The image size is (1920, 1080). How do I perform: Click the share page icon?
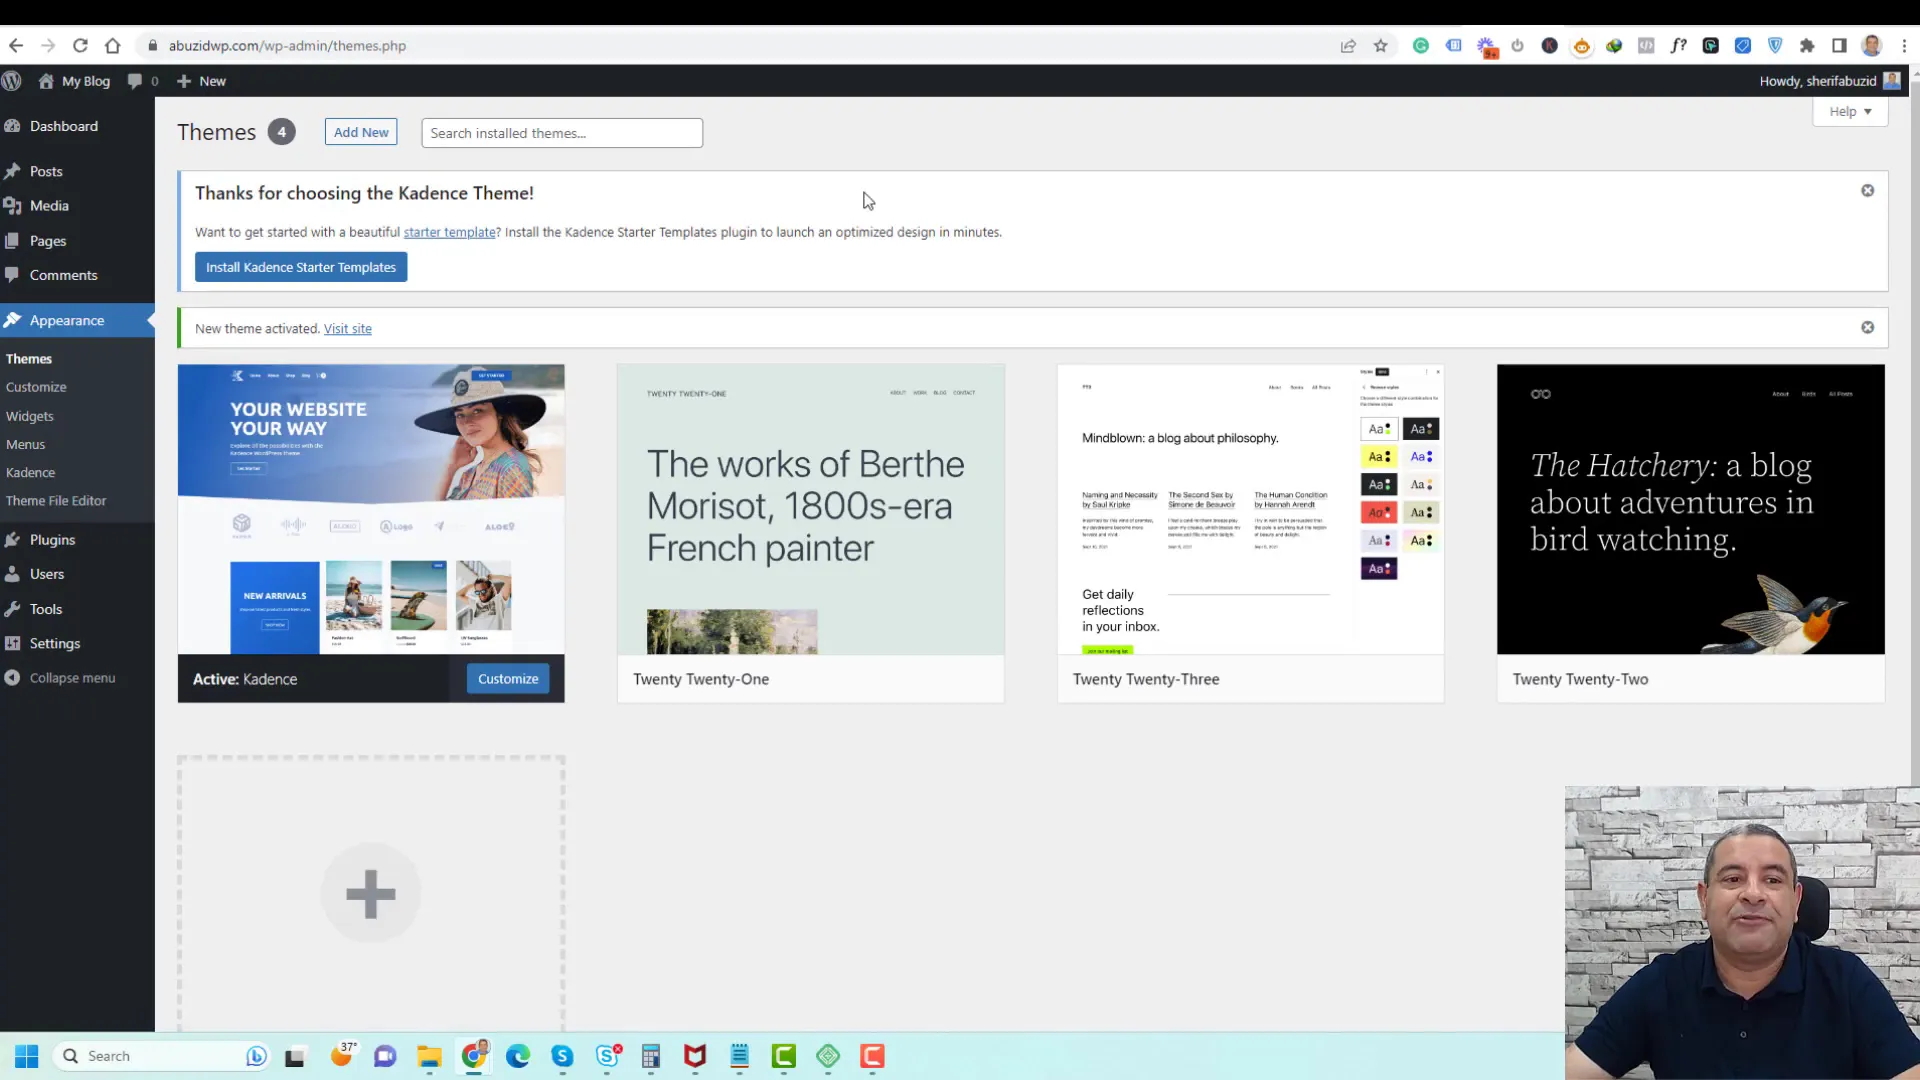pyautogui.click(x=1348, y=45)
